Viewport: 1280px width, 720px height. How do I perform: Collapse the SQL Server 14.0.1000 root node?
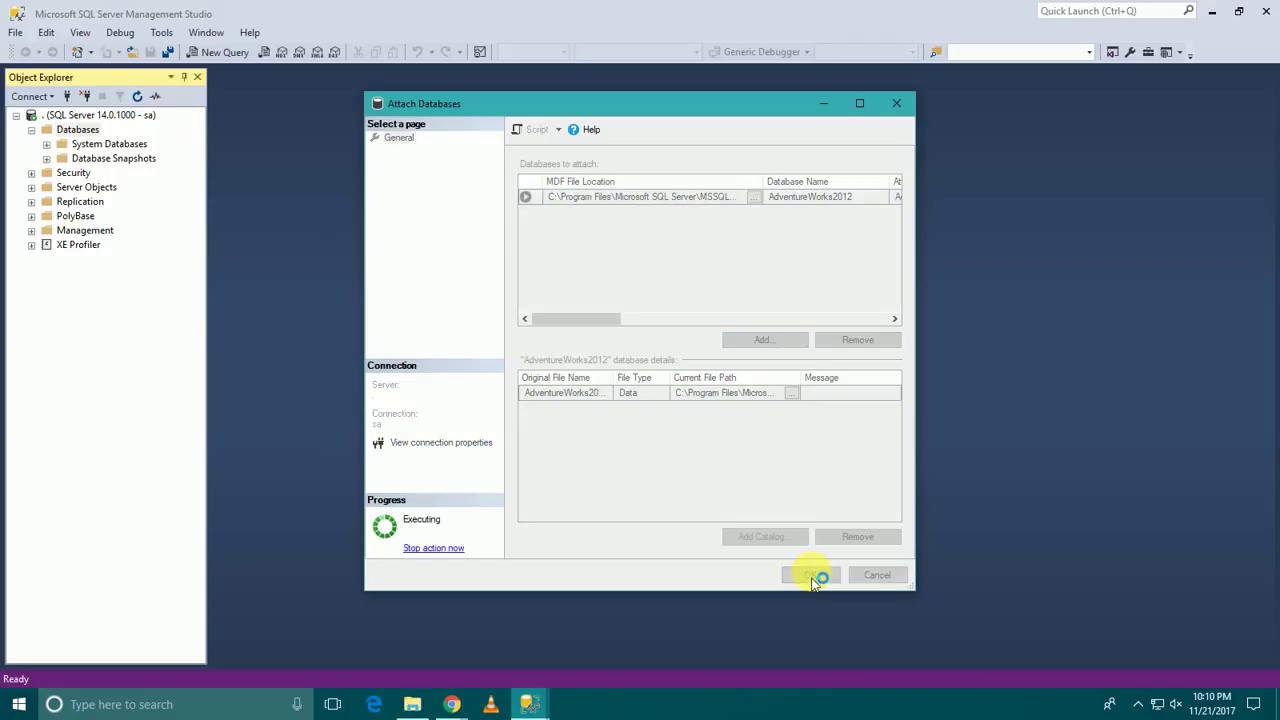click(16, 115)
